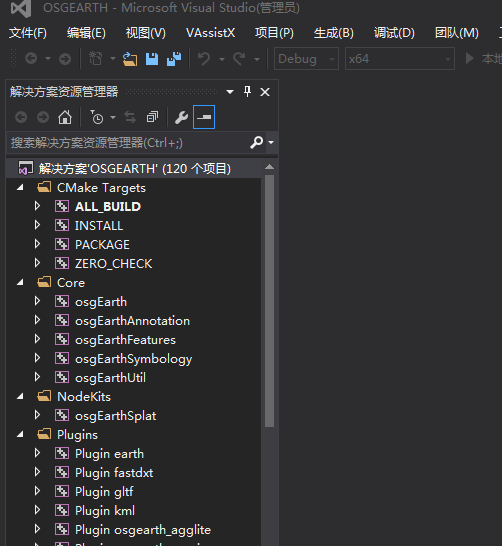Click the open file folder icon

(x=130, y=59)
